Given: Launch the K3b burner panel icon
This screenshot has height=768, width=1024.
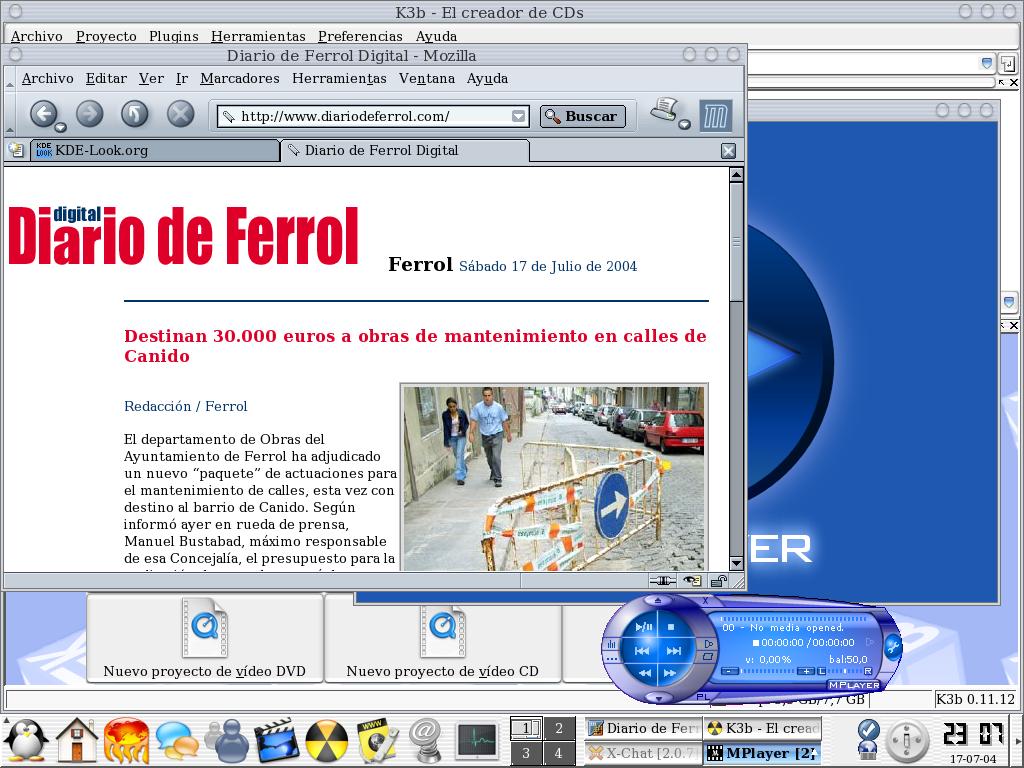Looking at the screenshot, I should point(327,741).
